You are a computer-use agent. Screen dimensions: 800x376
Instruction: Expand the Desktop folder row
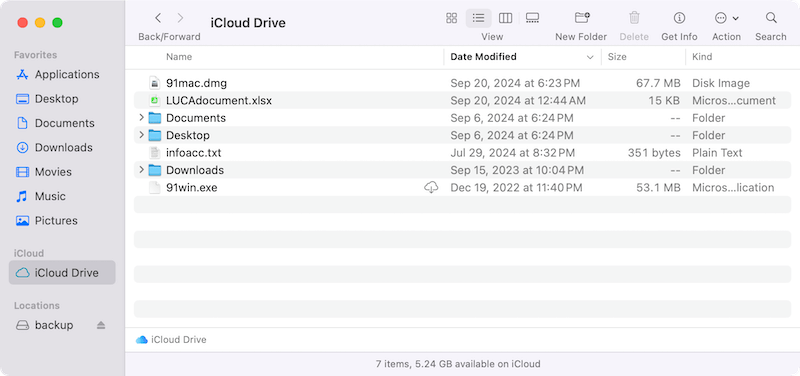click(x=141, y=135)
